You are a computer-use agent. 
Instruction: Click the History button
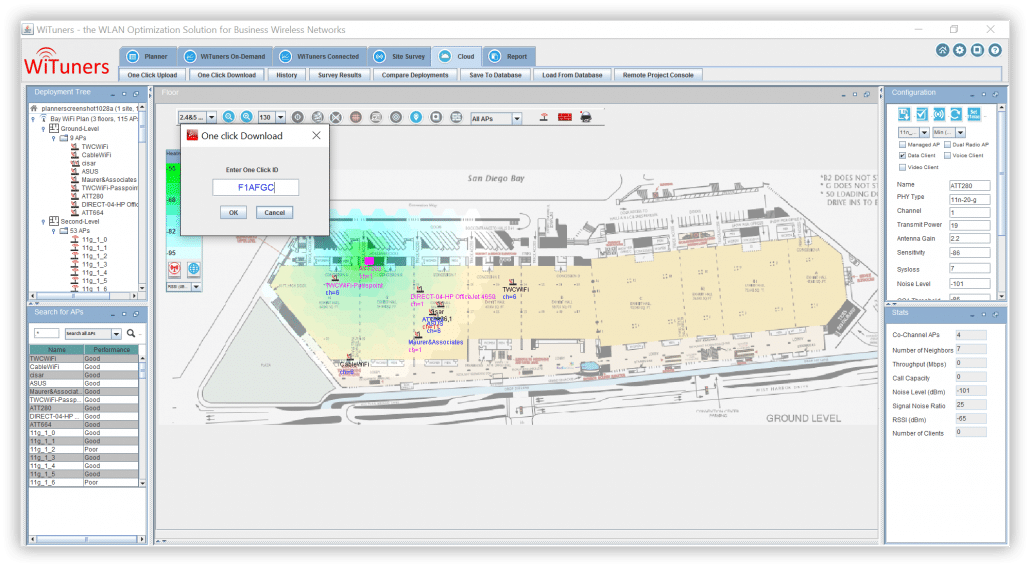(286, 75)
